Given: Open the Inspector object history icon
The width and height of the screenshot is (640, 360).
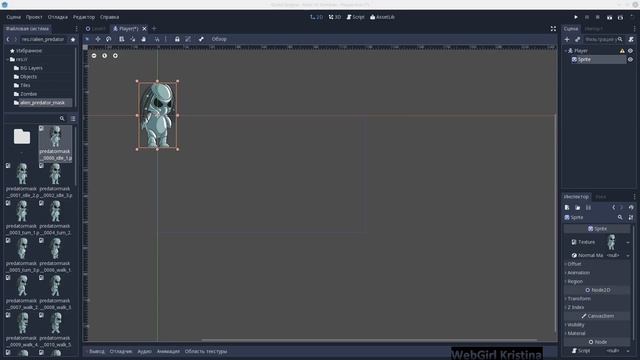Looking at the screenshot, I should pyautogui.click(x=631, y=207).
